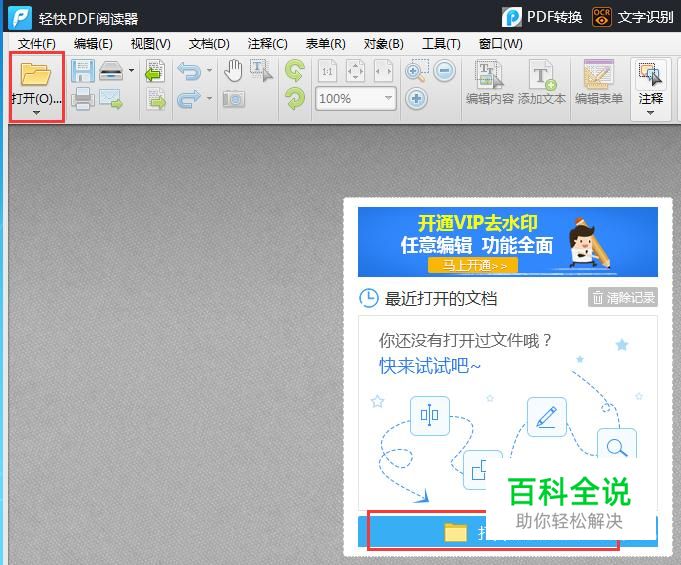The image size is (681, 565).
Task: Click the 马上开通 VIP button in banner
Action: point(473,265)
